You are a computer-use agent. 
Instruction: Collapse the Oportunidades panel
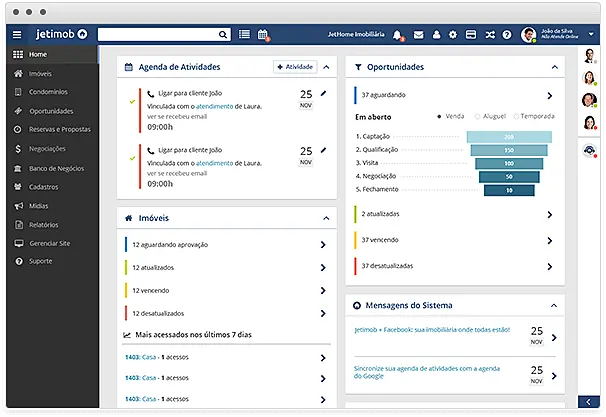click(554, 67)
